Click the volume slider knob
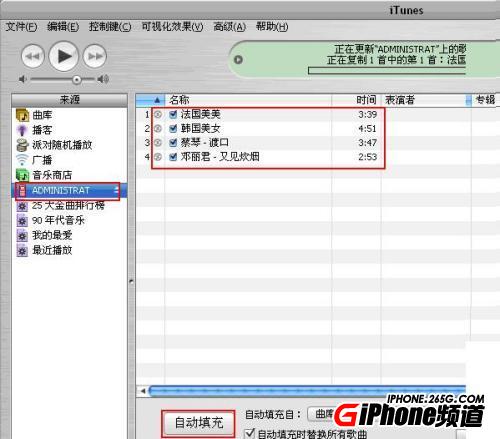 77,79
